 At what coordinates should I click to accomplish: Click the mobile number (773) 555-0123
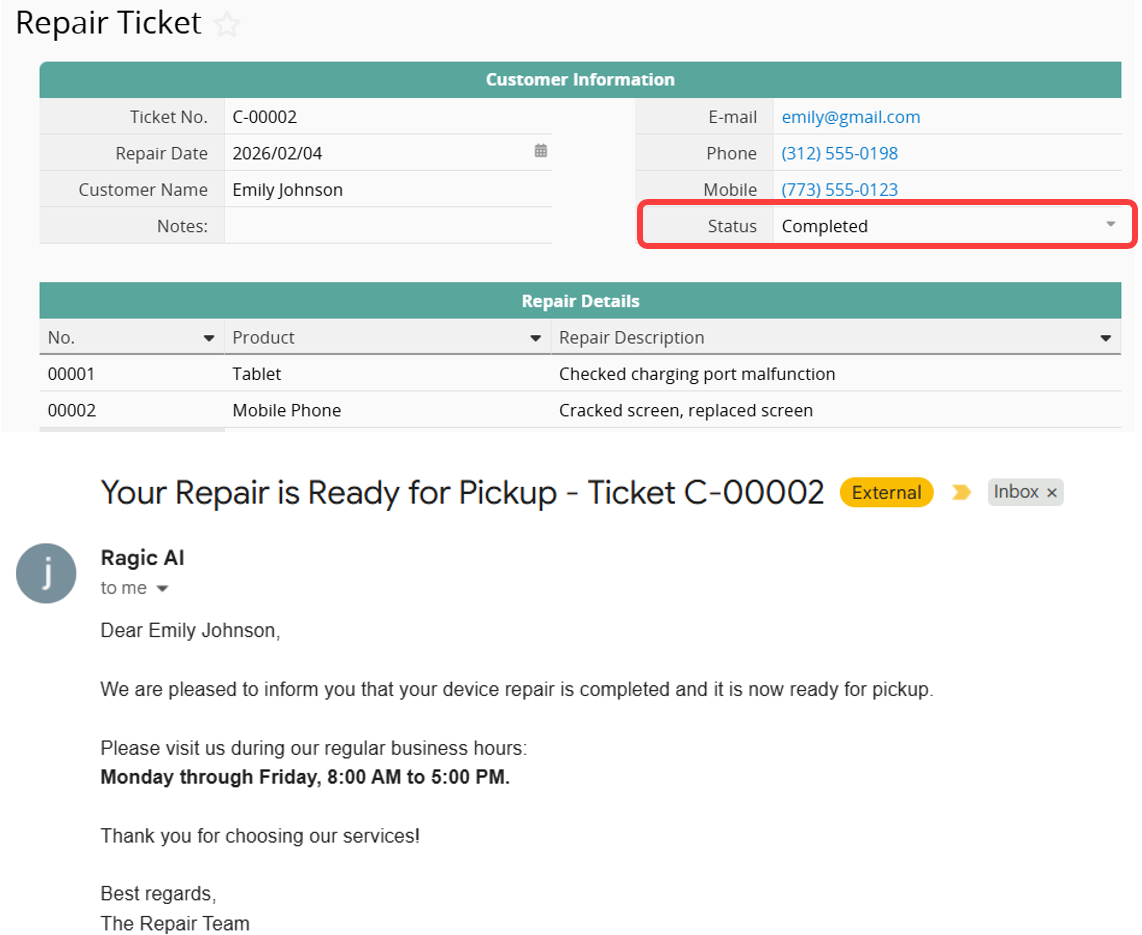pyautogui.click(x=839, y=190)
